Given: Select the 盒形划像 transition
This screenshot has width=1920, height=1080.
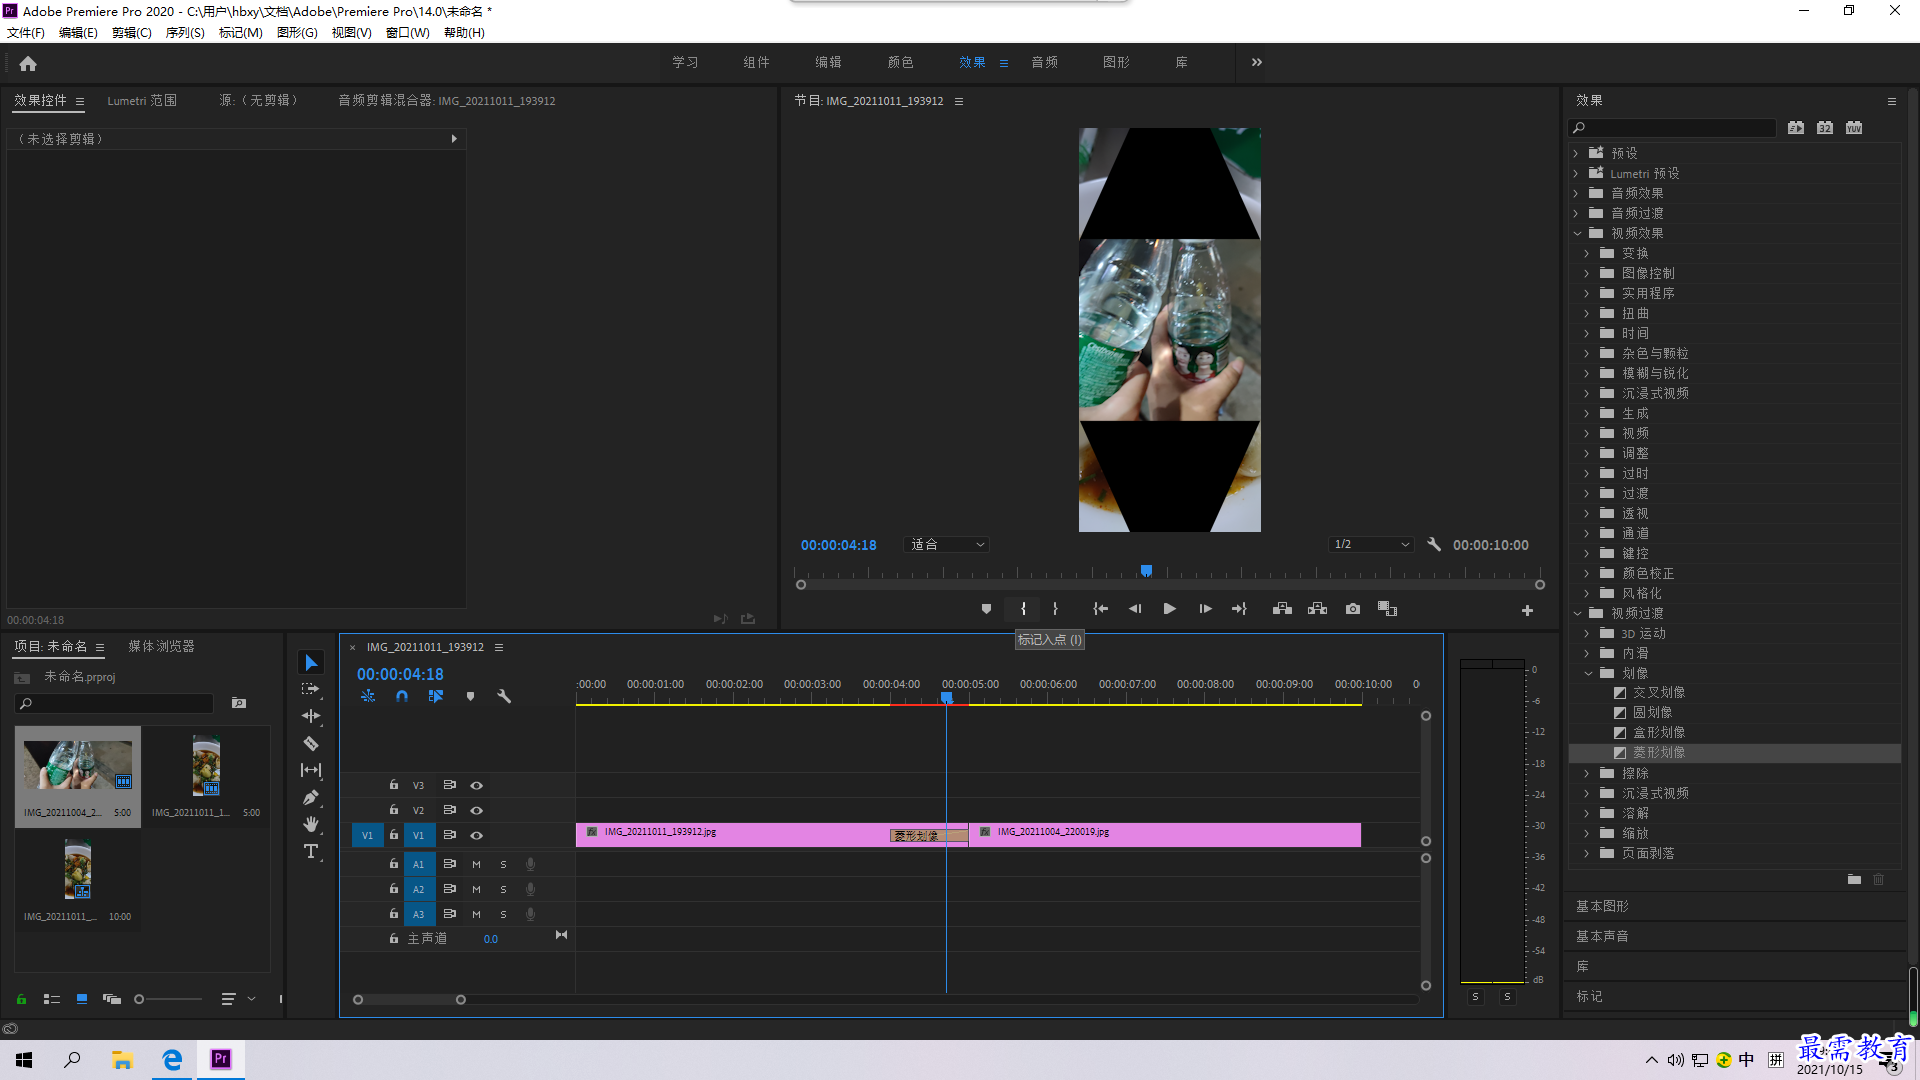Looking at the screenshot, I should [x=1659, y=732].
